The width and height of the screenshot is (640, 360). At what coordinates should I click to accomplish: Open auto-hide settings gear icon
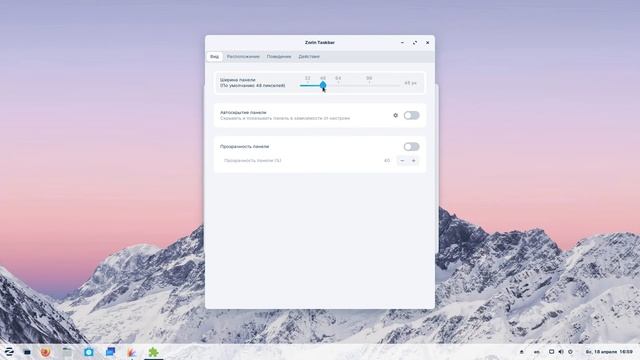pyautogui.click(x=396, y=116)
